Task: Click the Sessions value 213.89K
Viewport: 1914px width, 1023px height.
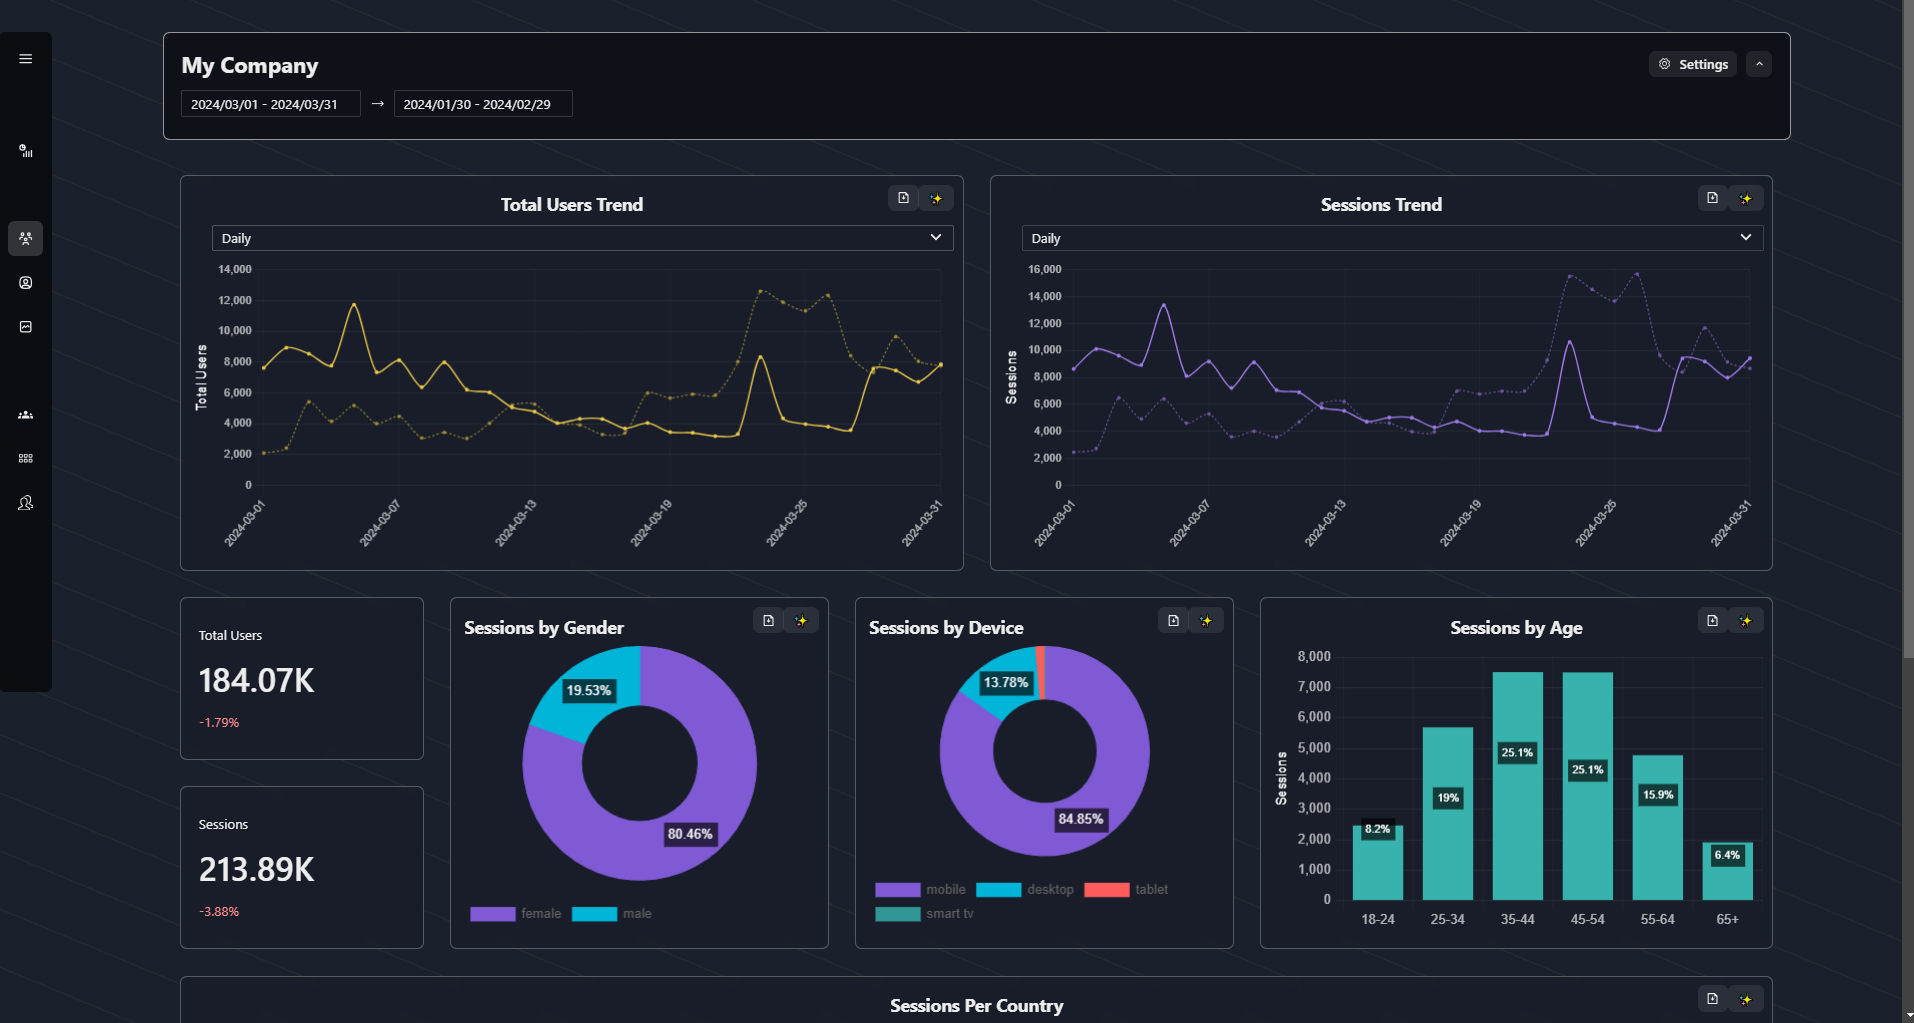Action: click(256, 869)
